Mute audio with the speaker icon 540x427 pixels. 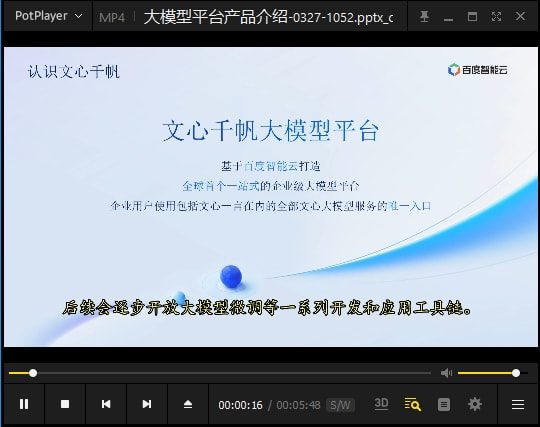446,373
